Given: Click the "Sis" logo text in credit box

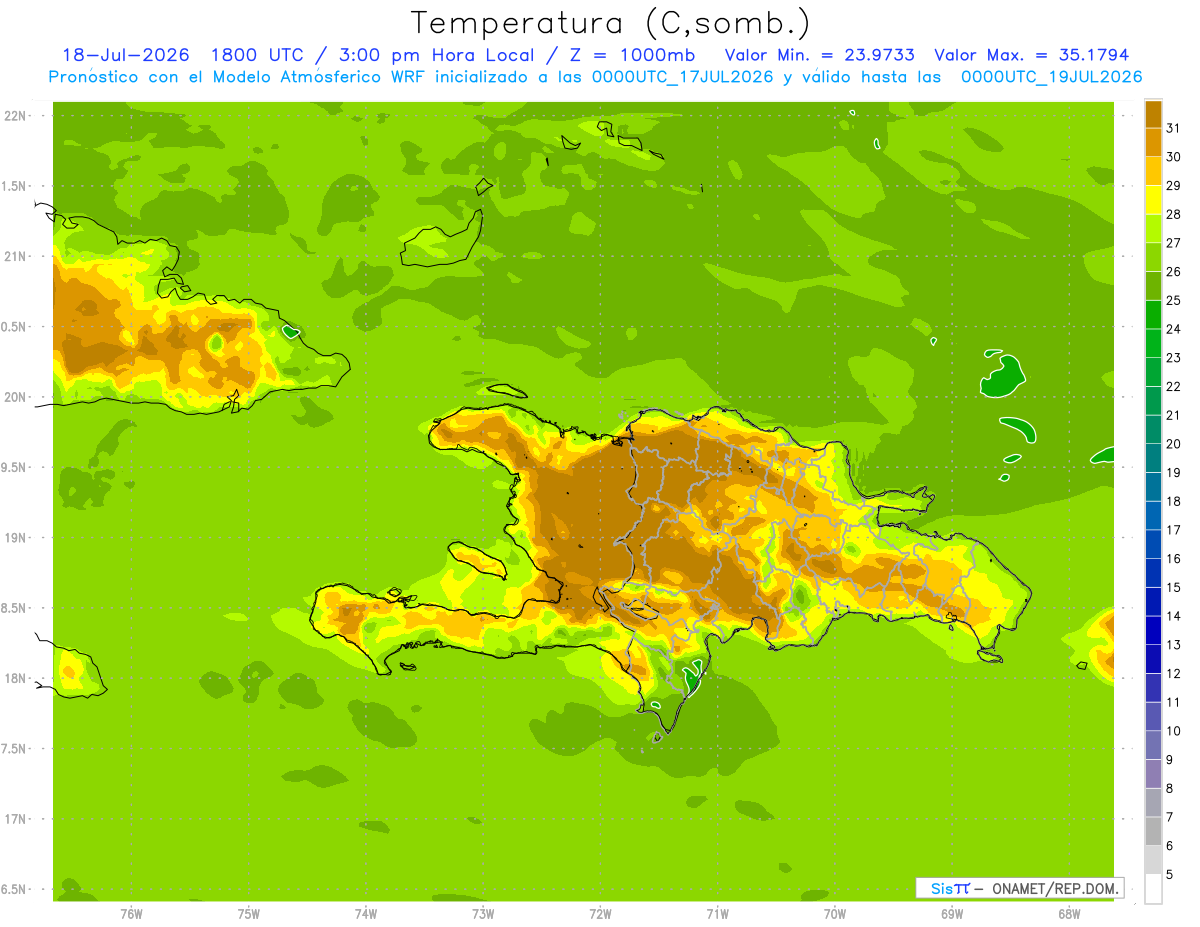Looking at the screenshot, I should coord(940,888).
